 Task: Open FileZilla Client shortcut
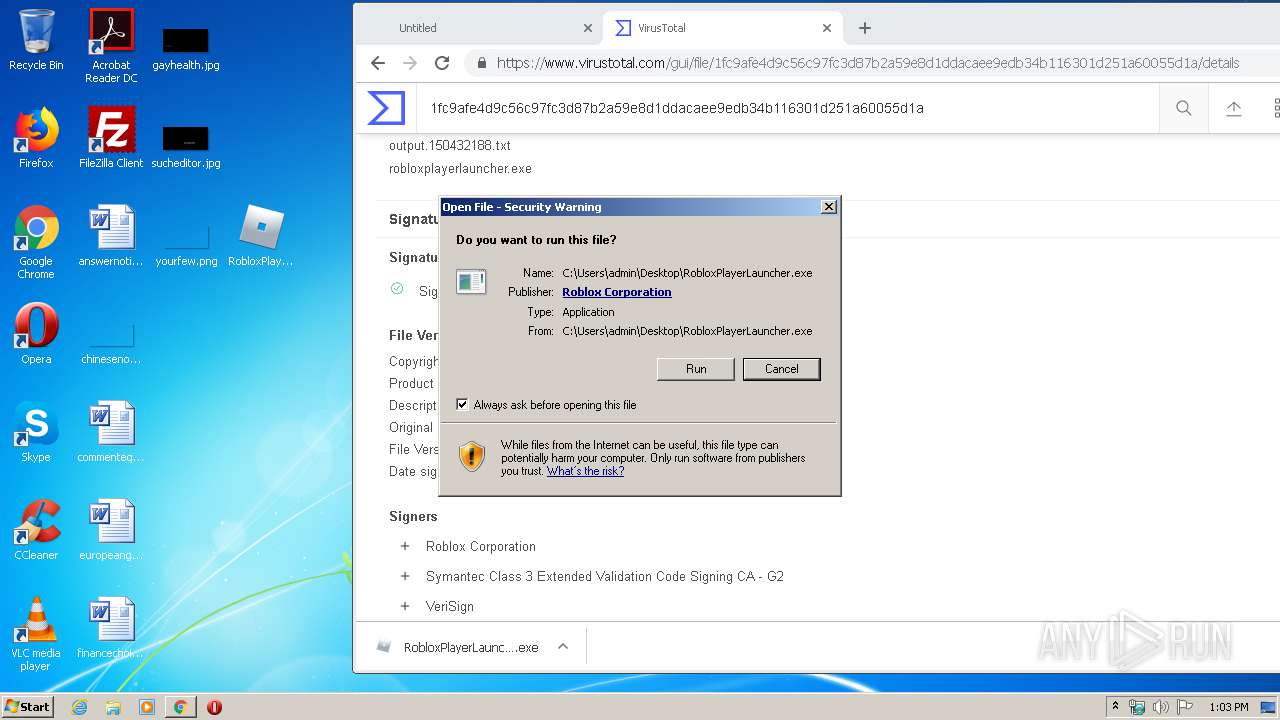point(111,137)
